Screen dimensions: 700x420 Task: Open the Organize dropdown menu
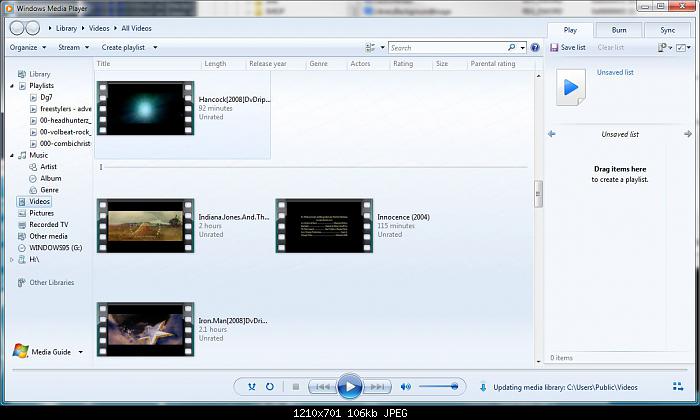coord(28,47)
